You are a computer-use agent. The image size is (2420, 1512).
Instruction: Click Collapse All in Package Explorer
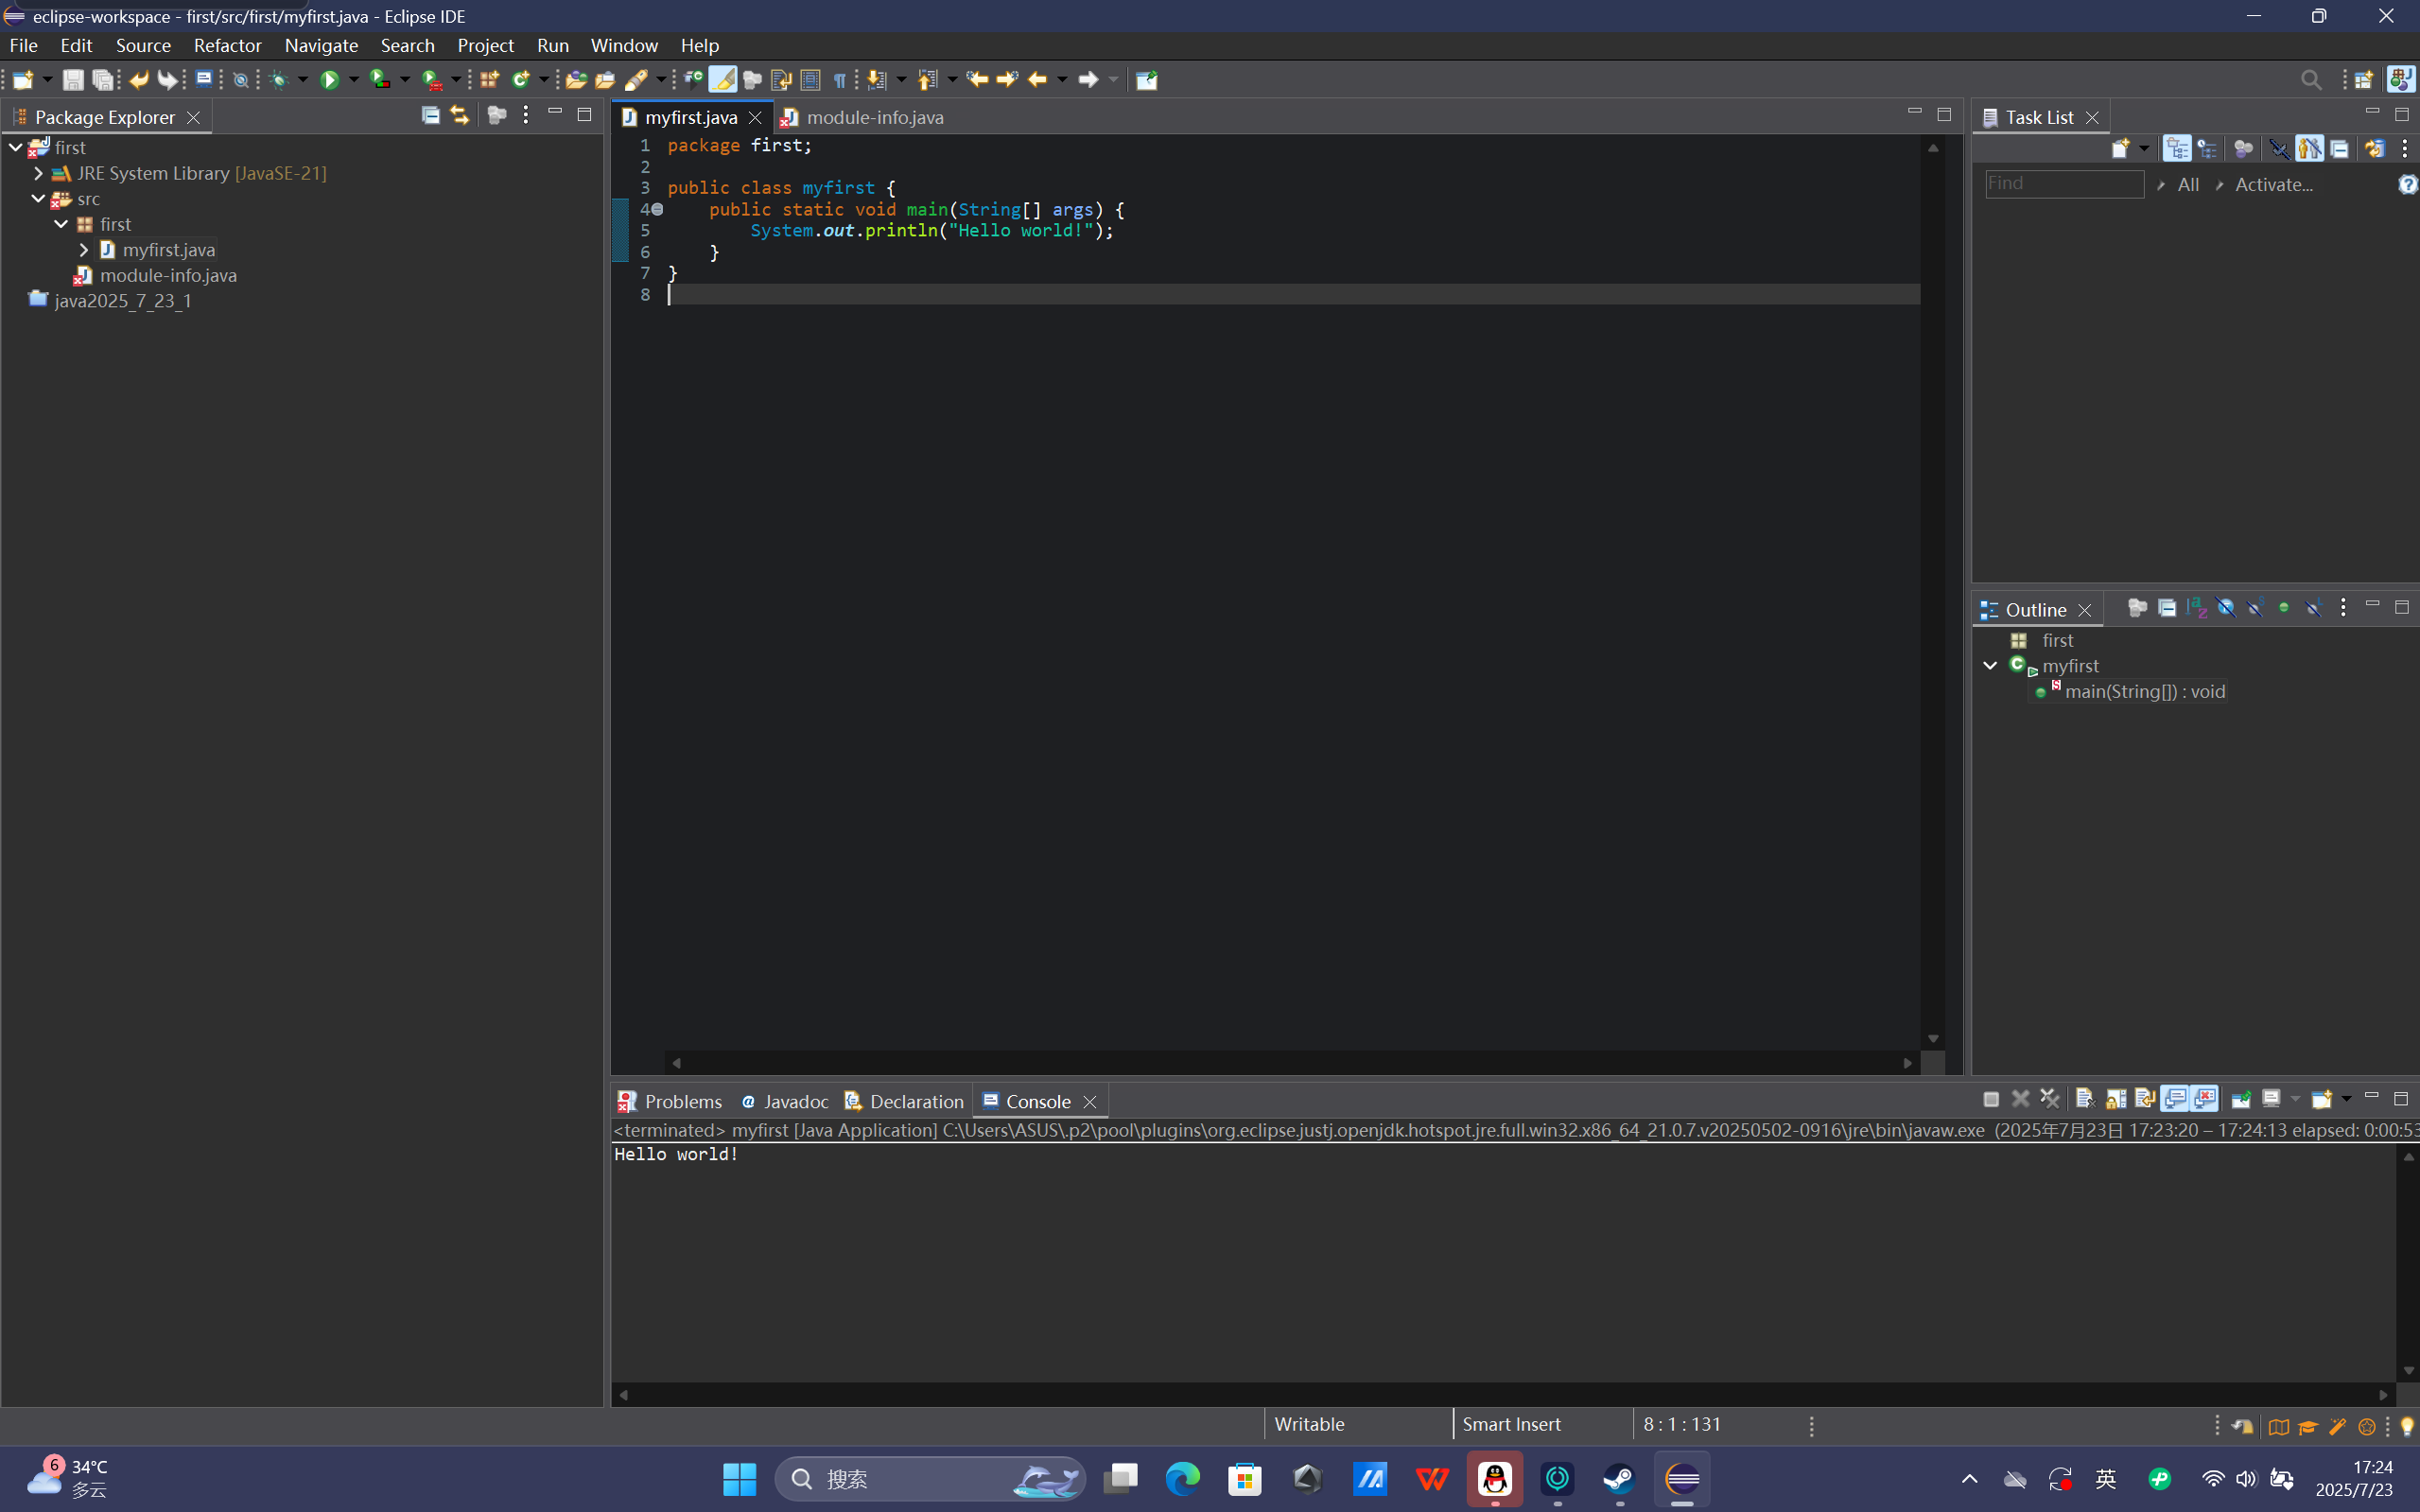(x=430, y=115)
